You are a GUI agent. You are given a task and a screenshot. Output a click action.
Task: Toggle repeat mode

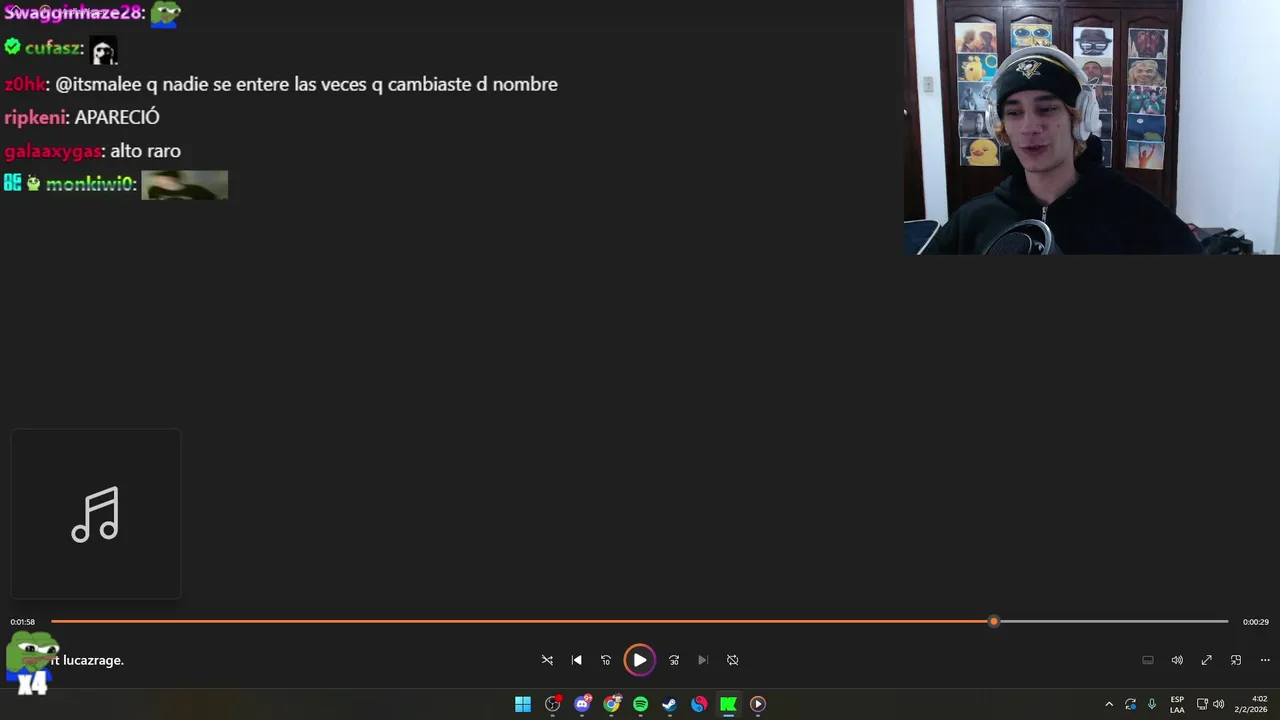tap(732, 660)
